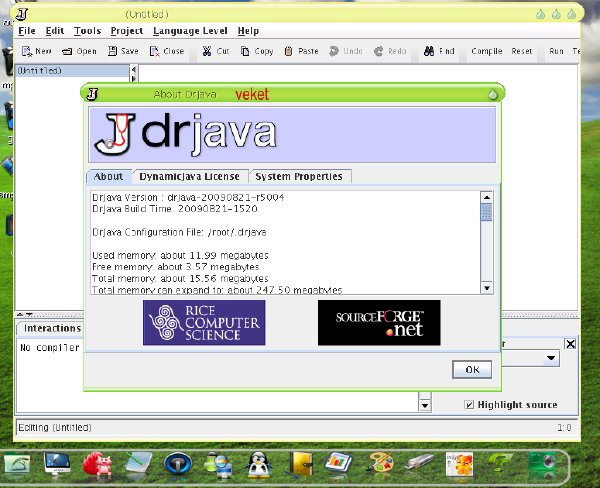Click the About text scrollbar thumb

point(486,212)
